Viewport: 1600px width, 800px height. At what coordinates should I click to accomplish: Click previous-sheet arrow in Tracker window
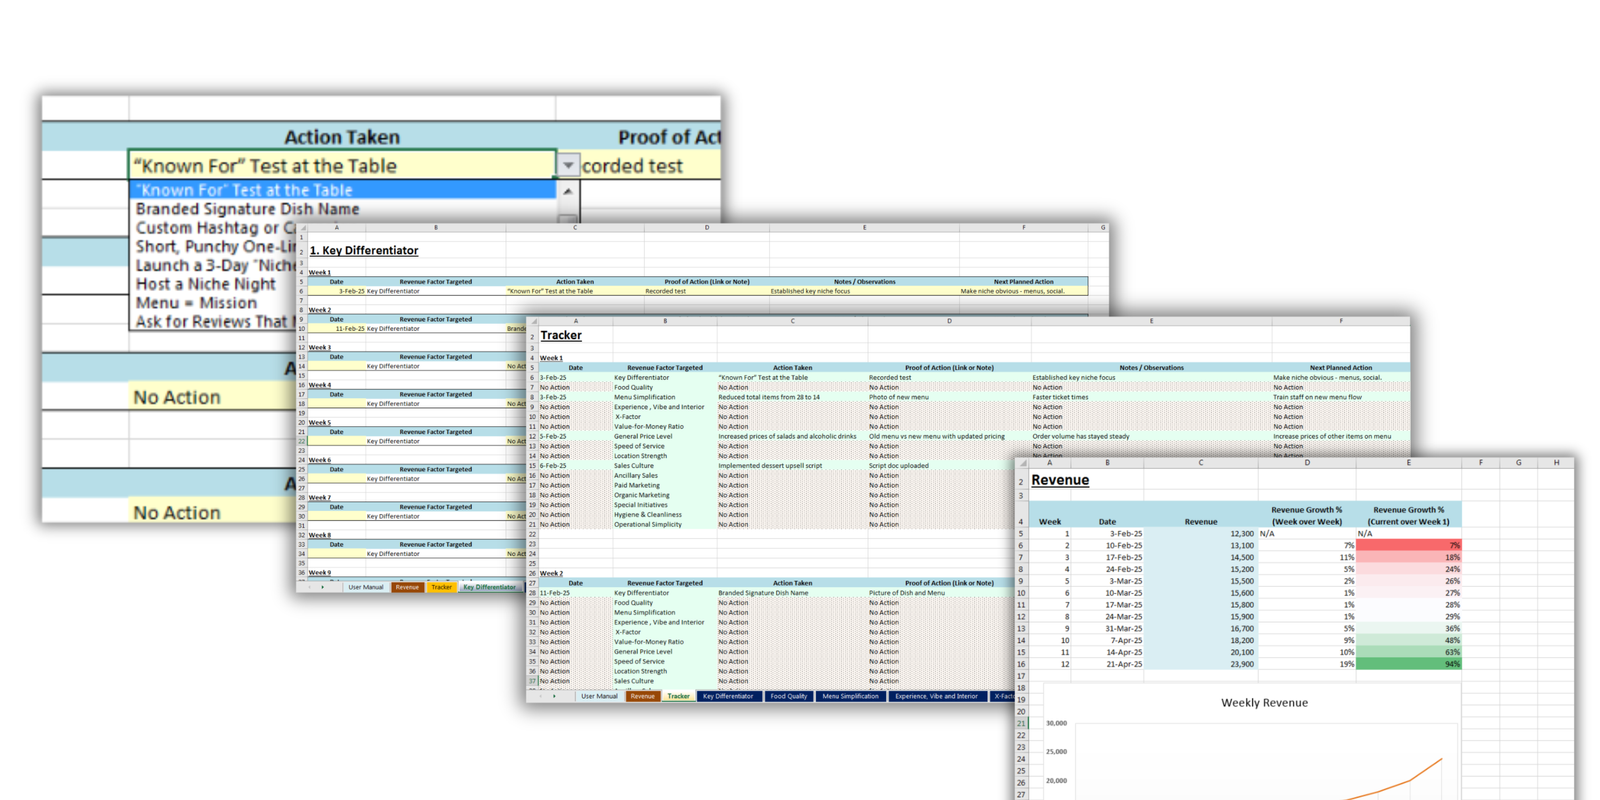tap(541, 696)
